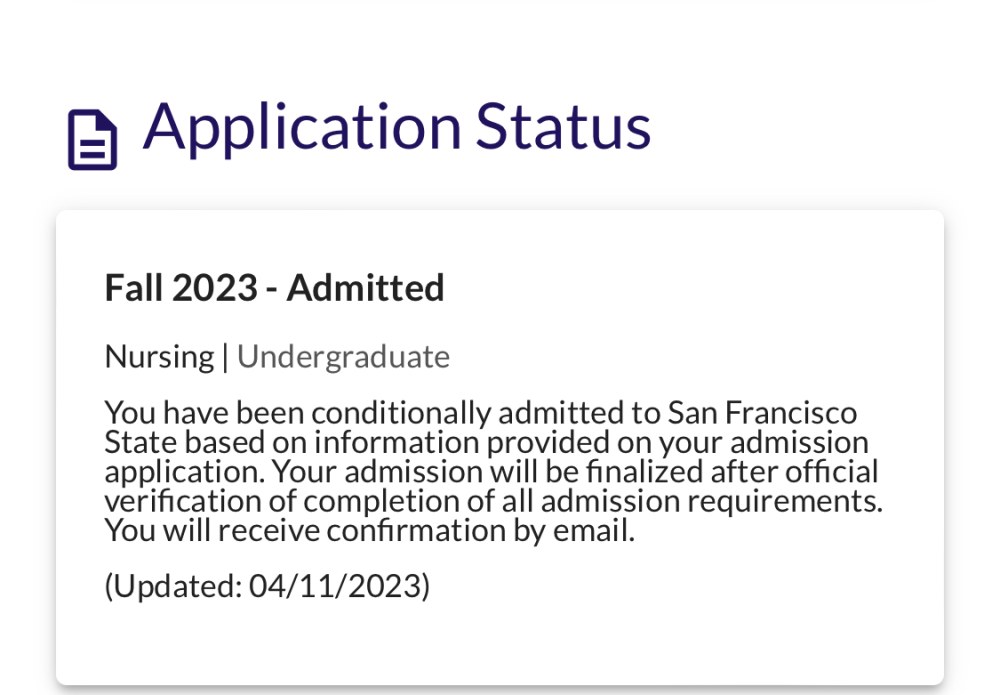Click the Updated: 04/11/2023 date text
Viewport: 1000px width, 695px height.
click(267, 586)
